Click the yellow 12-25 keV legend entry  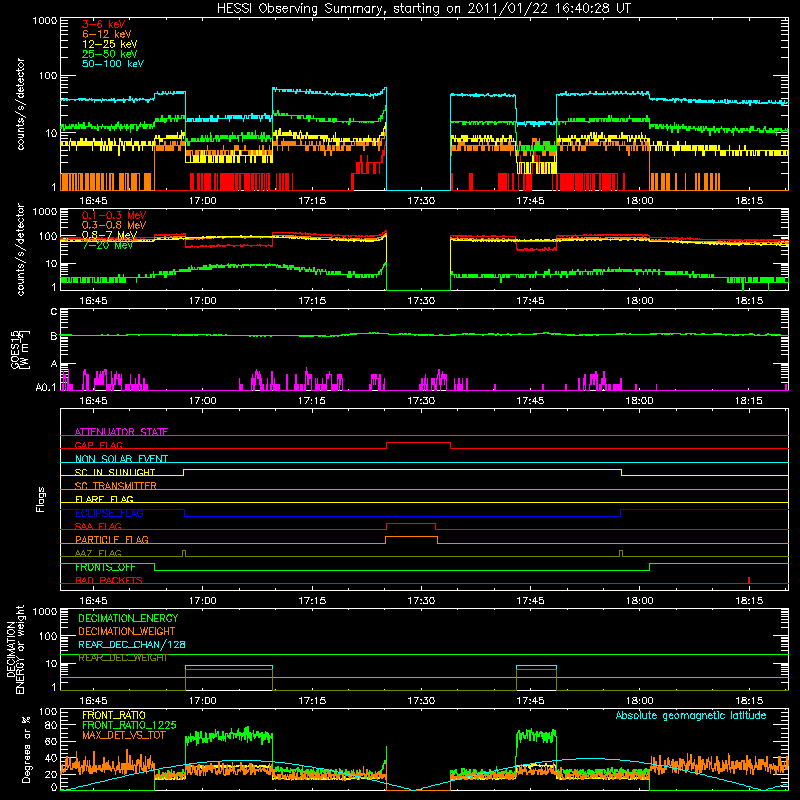110,44
